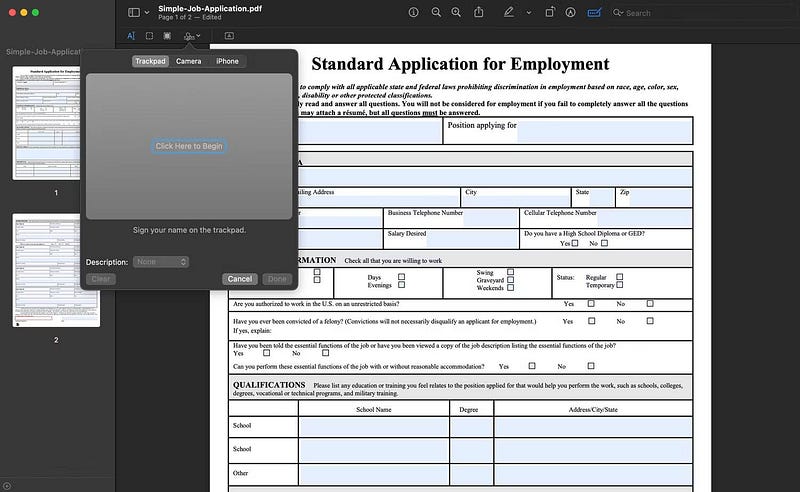This screenshot has height=492, width=800.
Task: Zoom out using the magnifier minus icon
Action: [x=436, y=12]
